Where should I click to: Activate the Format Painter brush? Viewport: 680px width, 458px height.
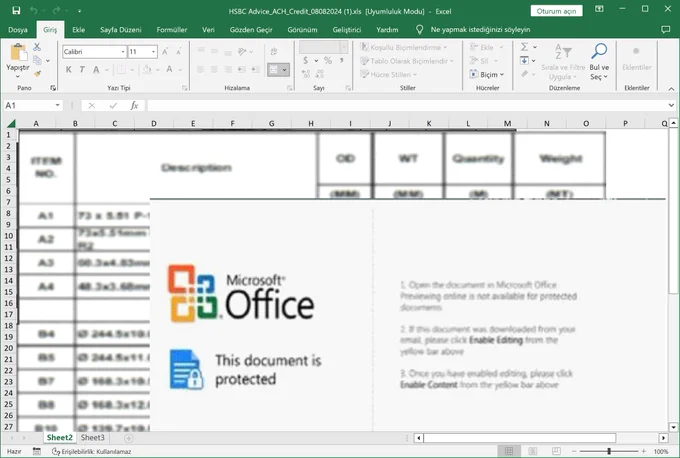(x=37, y=74)
